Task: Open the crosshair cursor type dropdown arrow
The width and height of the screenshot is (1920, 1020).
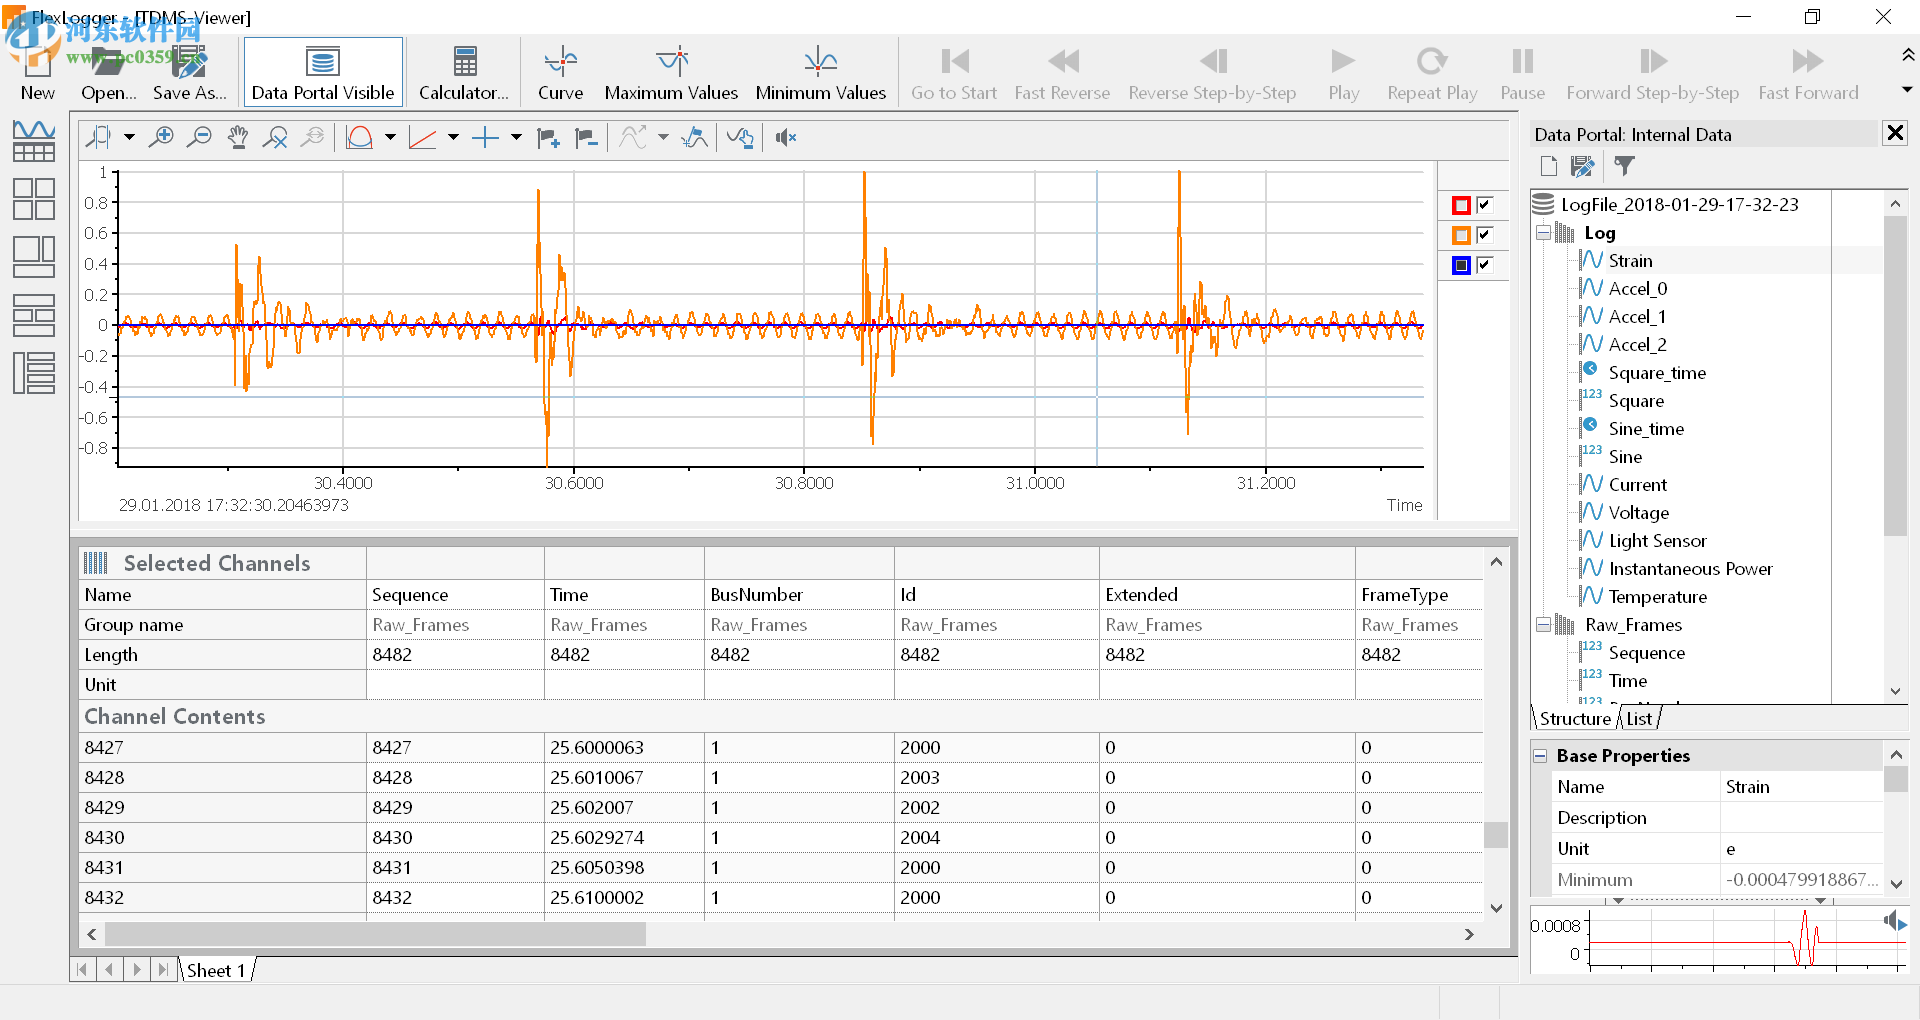Action: pos(516,138)
